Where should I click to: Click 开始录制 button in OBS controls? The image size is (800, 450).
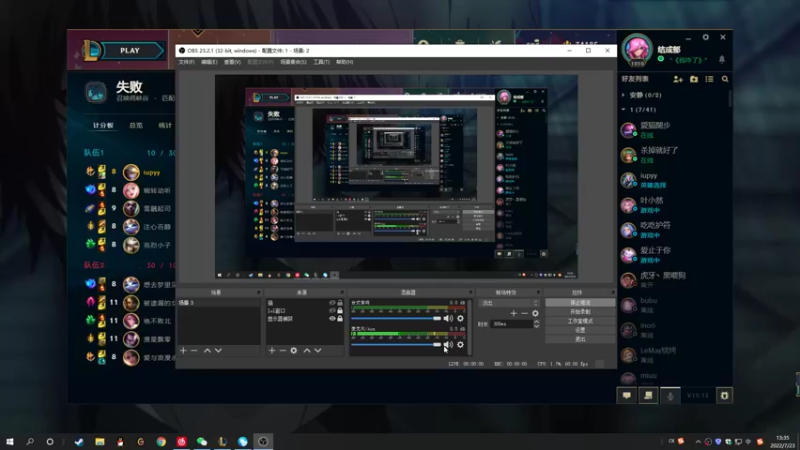click(580, 312)
